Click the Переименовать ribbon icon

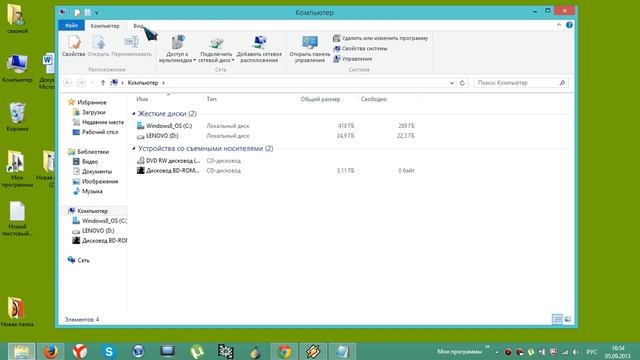click(131, 45)
